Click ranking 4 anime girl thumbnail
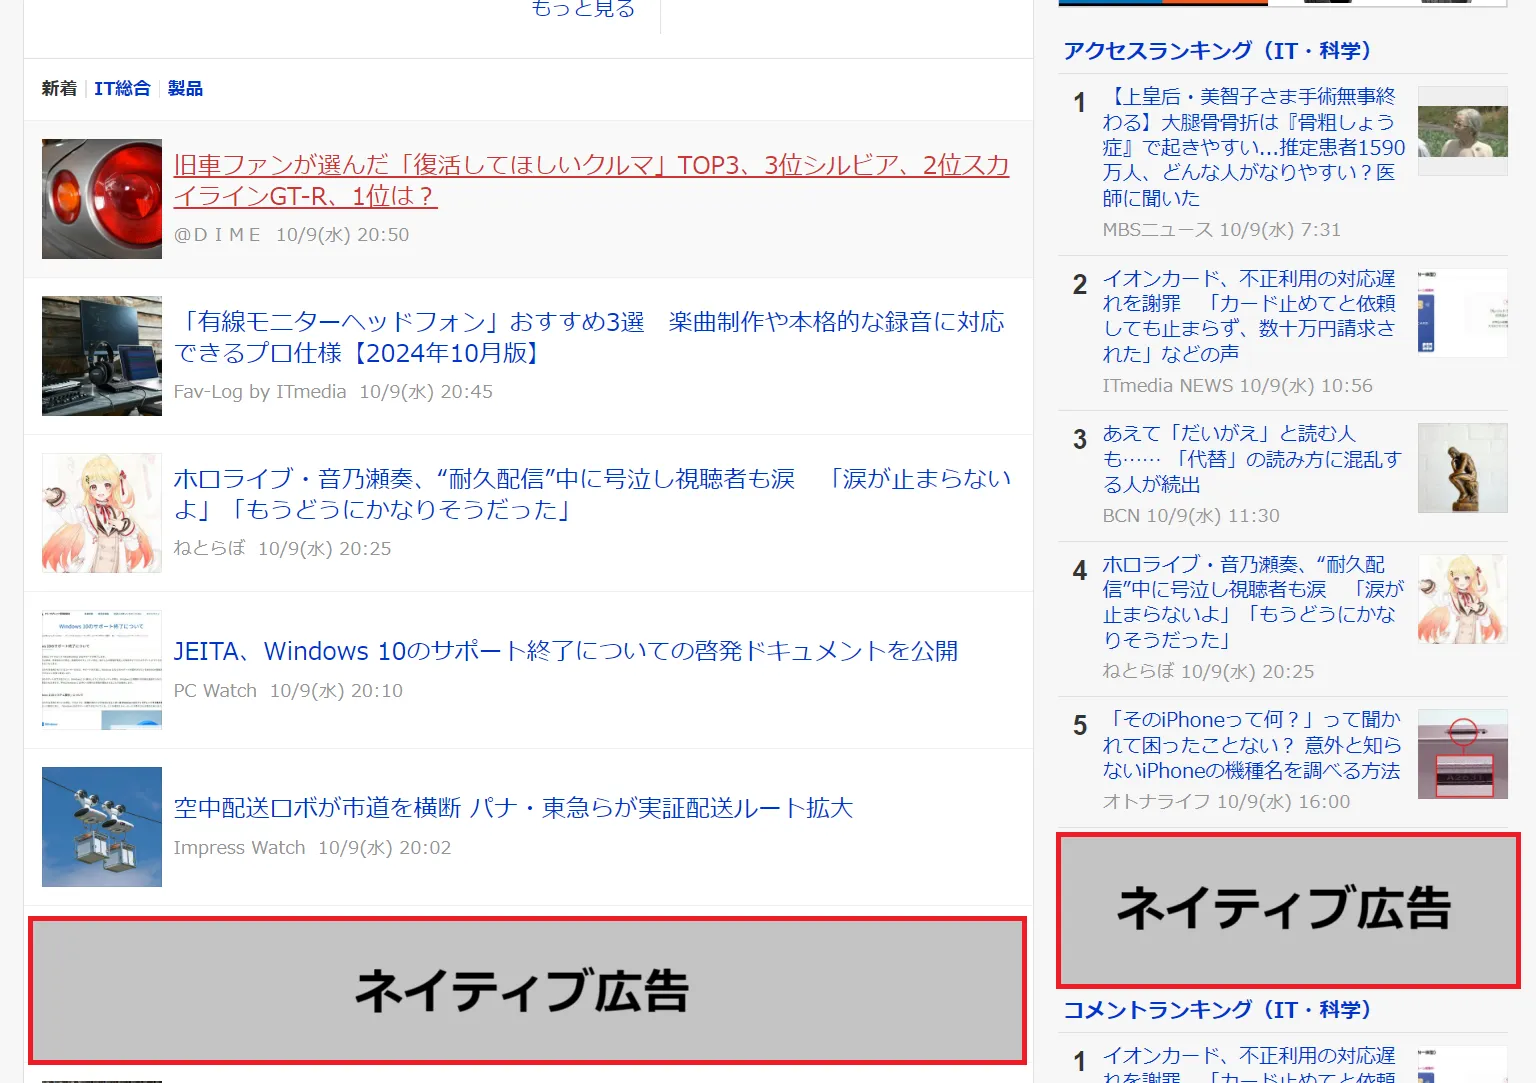 1463,599
